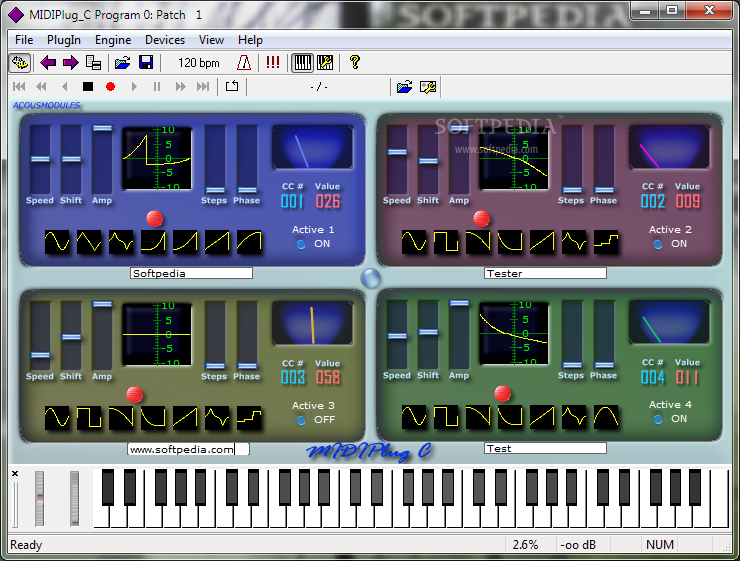Click the center blue sphere button
This screenshot has height=561, width=740.
click(x=370, y=278)
